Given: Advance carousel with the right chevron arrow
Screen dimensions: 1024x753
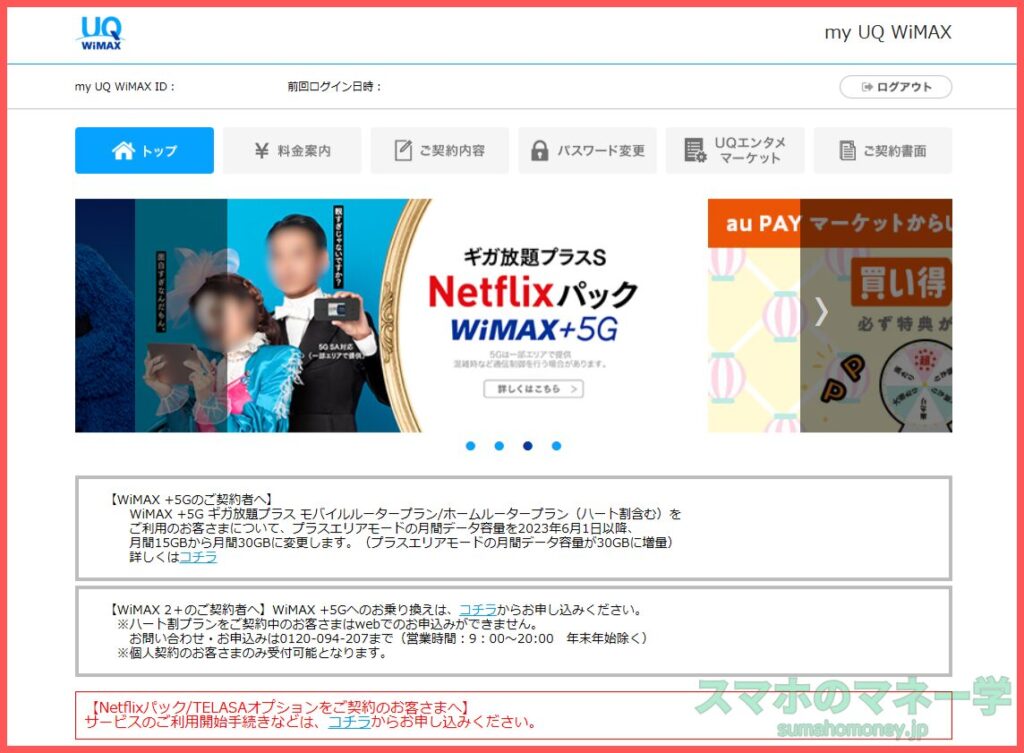Looking at the screenshot, I should click(822, 312).
